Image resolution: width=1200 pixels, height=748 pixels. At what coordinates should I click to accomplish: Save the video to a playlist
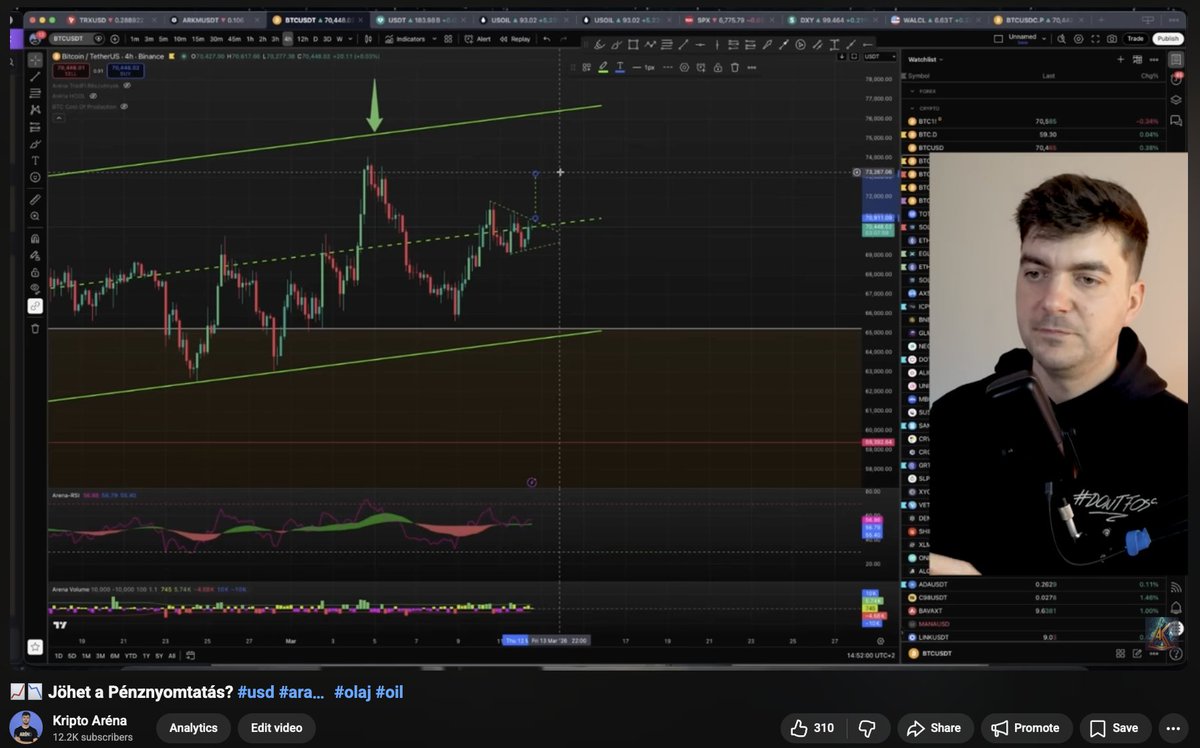(x=1115, y=728)
